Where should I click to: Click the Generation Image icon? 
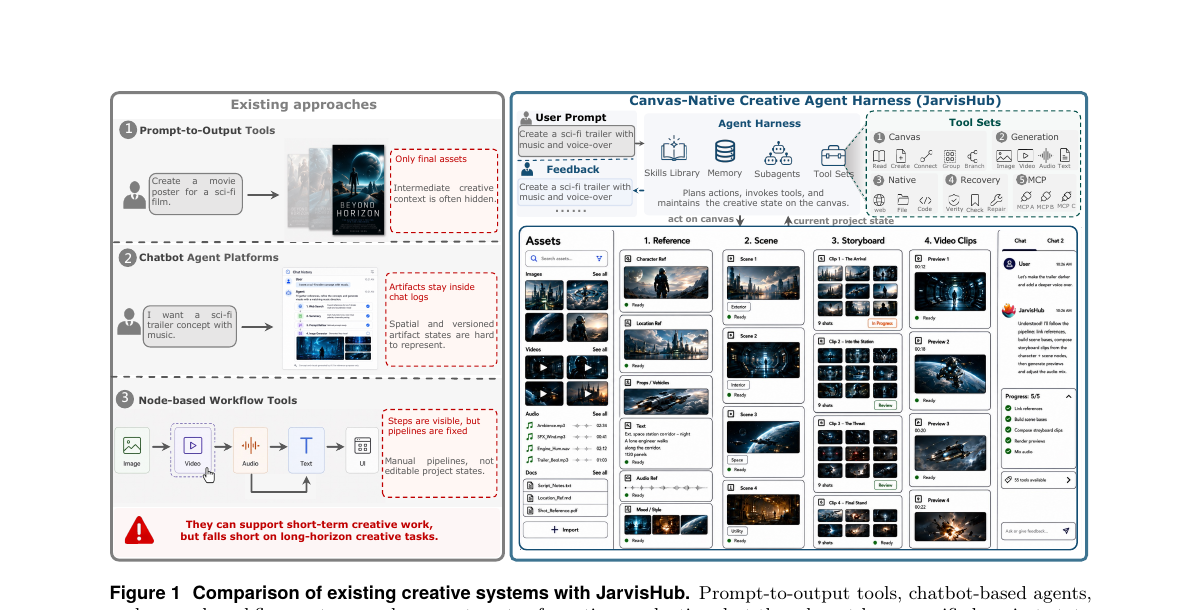tap(1004, 156)
